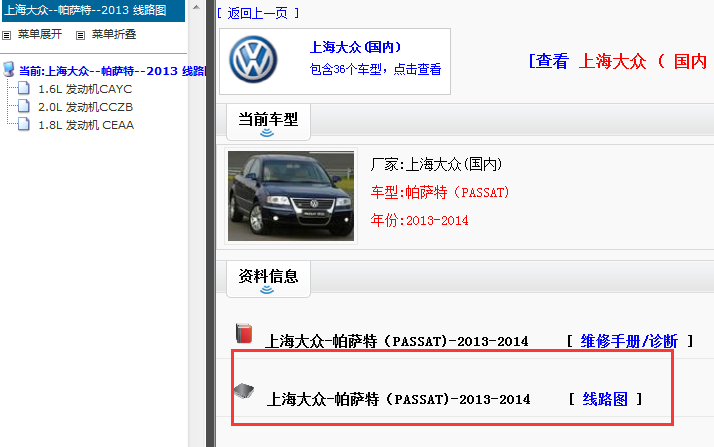Select the 资料信息 tab
The height and width of the screenshot is (447, 714).
268,279
